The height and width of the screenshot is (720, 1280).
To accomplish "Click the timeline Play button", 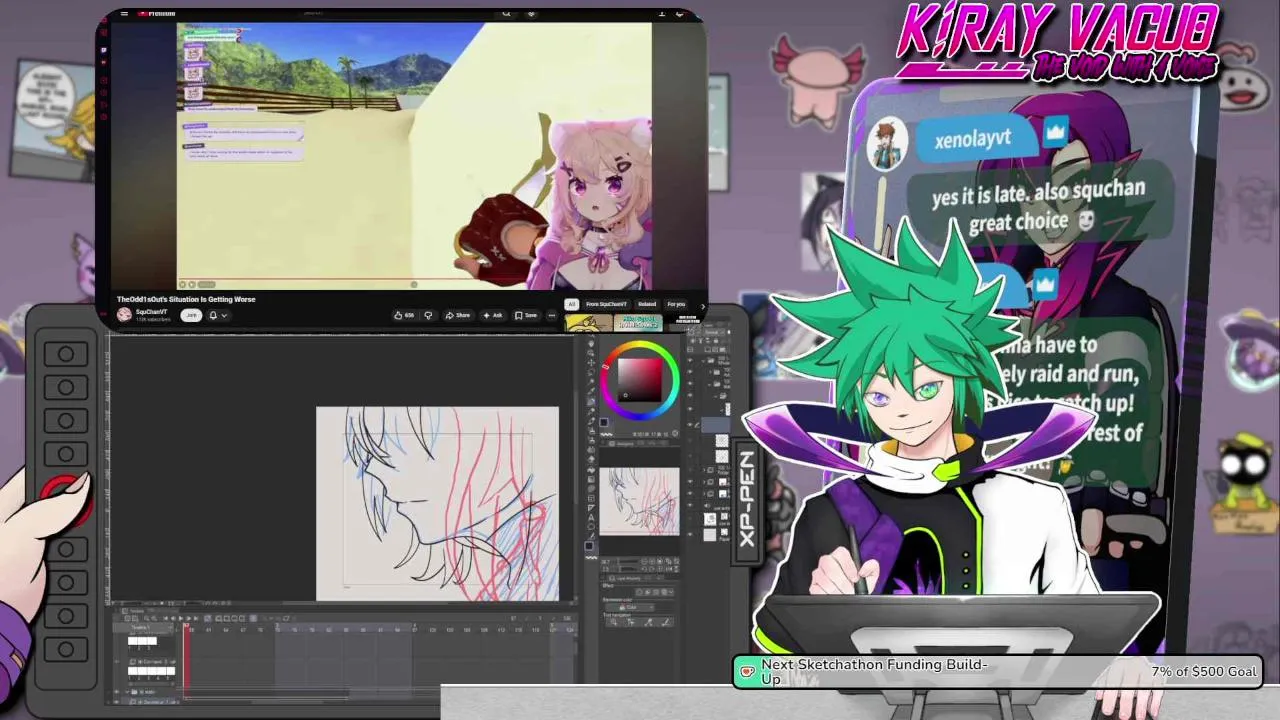I will pos(181,618).
